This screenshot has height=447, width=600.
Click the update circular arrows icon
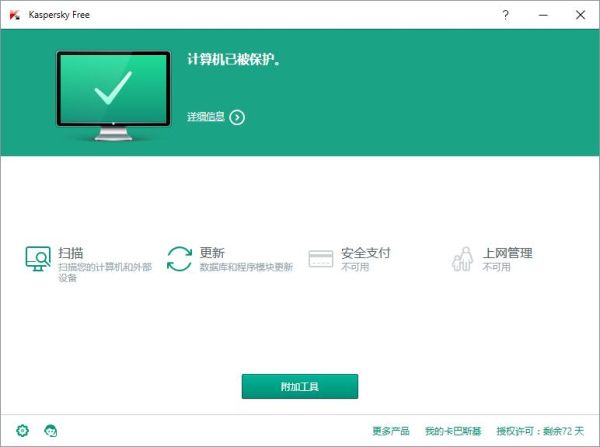179,259
